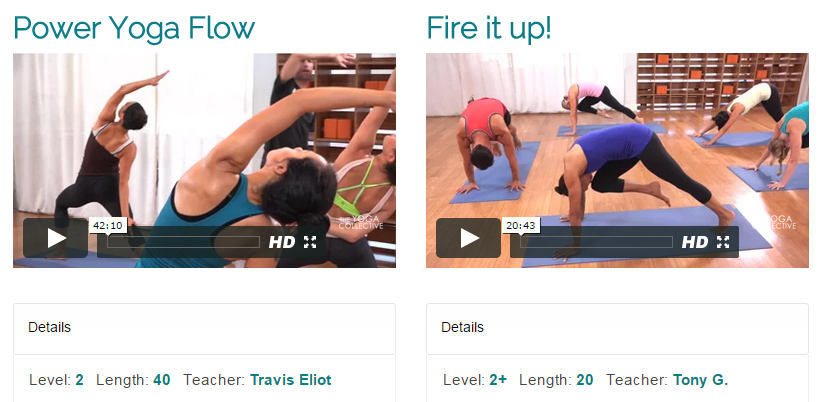The height and width of the screenshot is (402, 819).
Task: Open teacher Tony G.'s page
Action: pos(700,380)
